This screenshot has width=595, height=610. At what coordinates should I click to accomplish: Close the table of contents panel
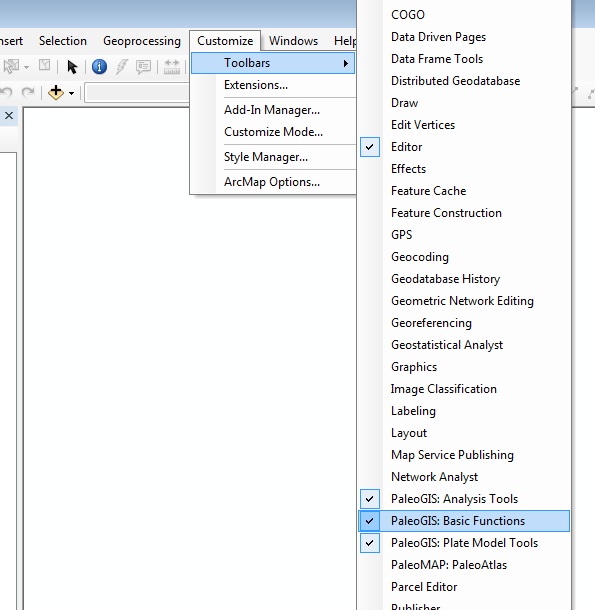(x=9, y=116)
